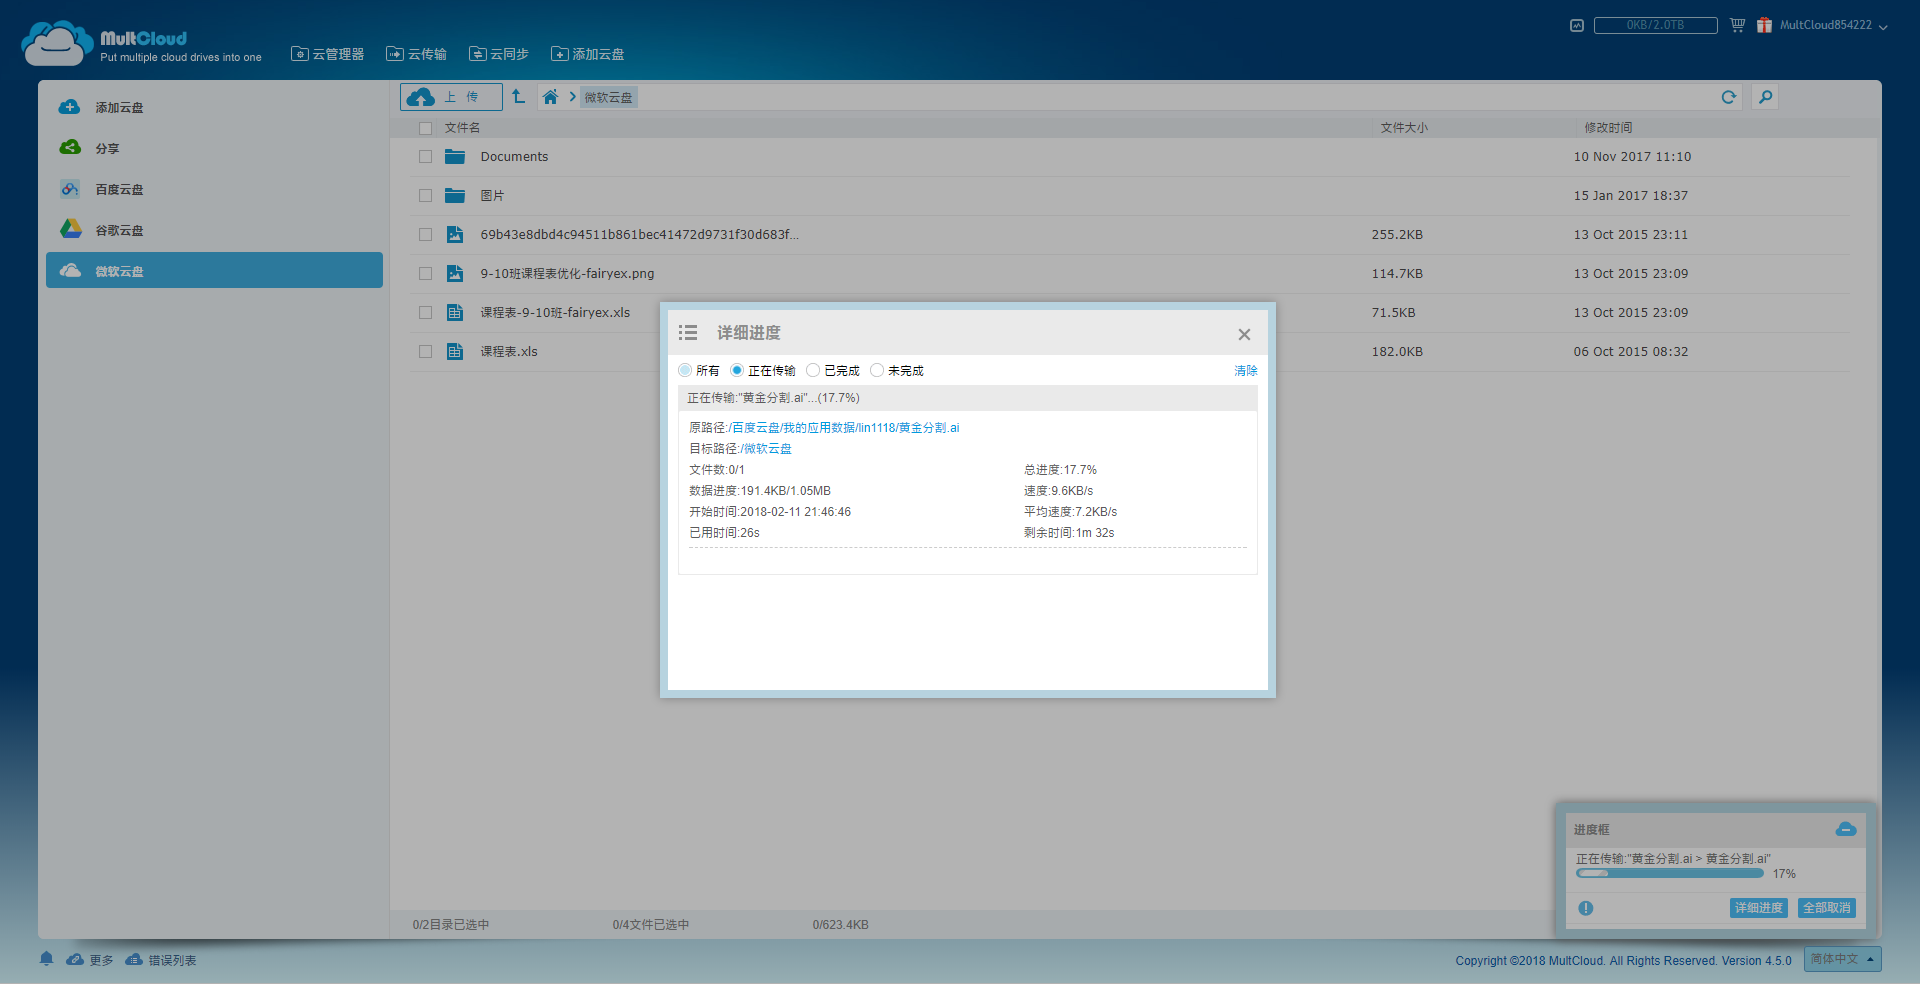Select the 未完成 radio button

[877, 370]
